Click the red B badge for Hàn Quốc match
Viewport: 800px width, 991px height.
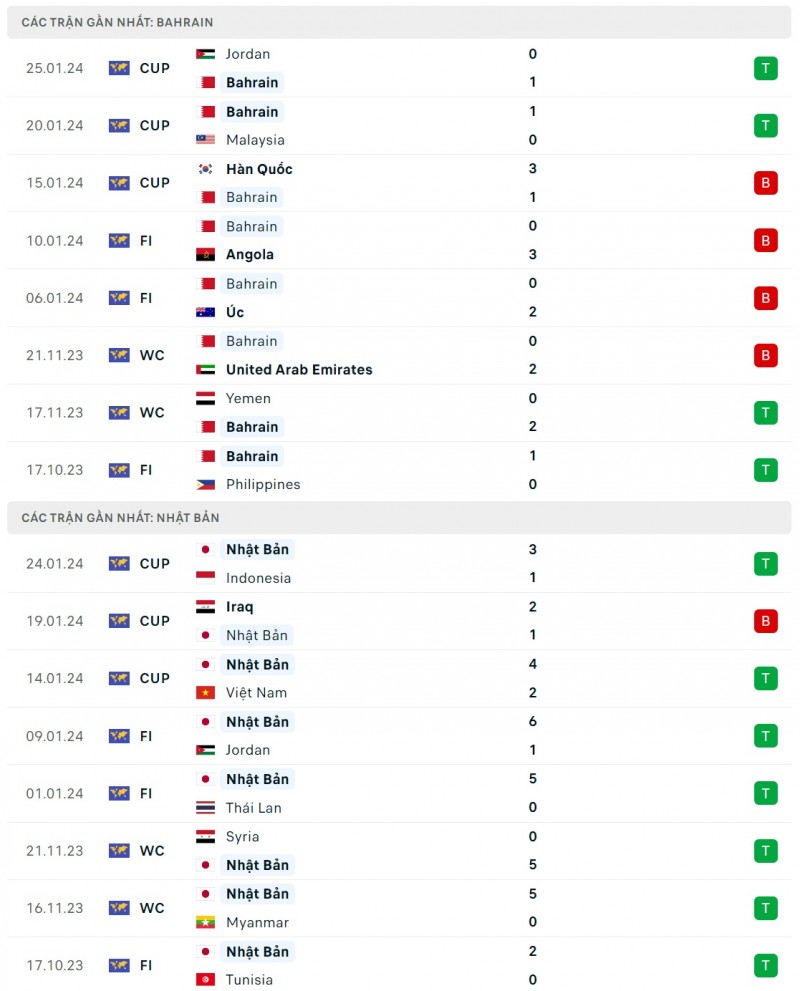[x=765, y=183]
